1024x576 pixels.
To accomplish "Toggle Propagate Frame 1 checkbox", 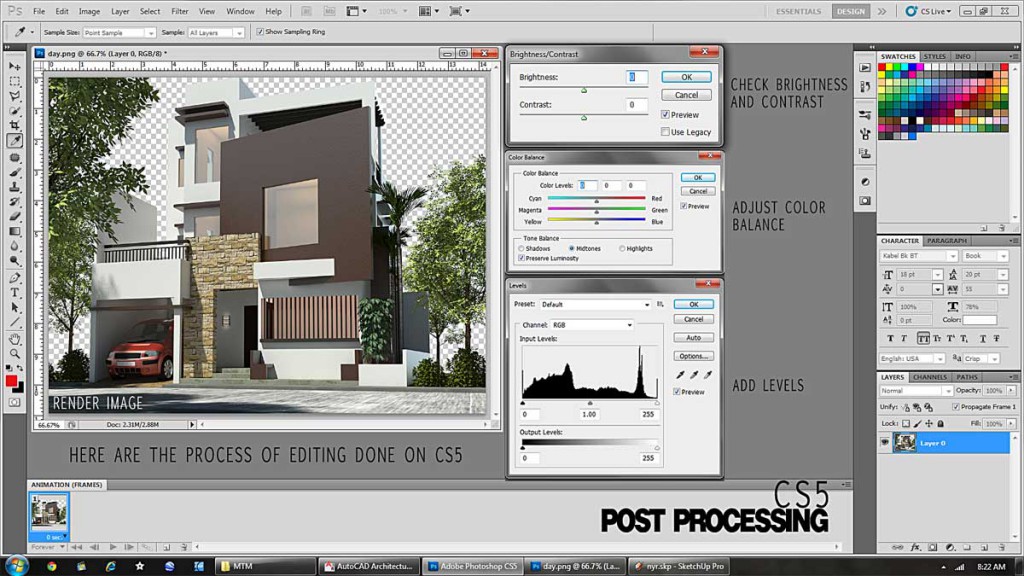I will [955, 407].
